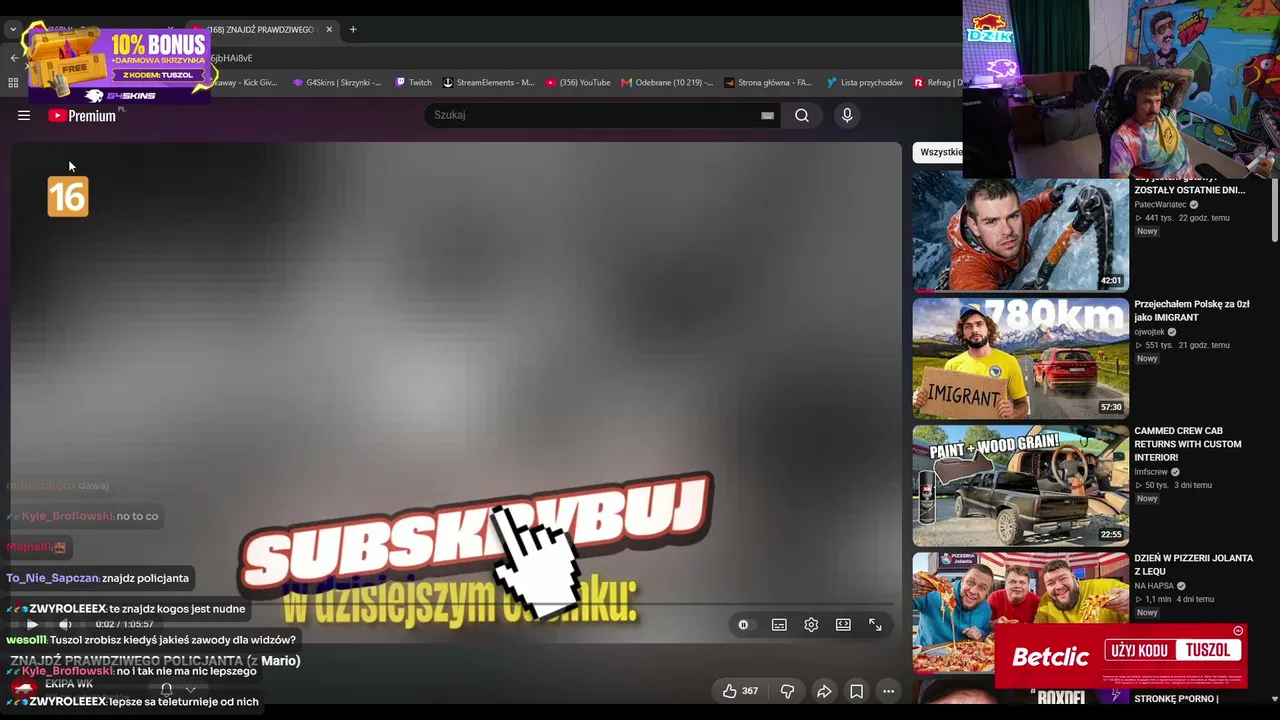The width and height of the screenshot is (1280, 720).
Task: Open more actions three-dot menu below video
Action: pyautogui.click(x=888, y=691)
